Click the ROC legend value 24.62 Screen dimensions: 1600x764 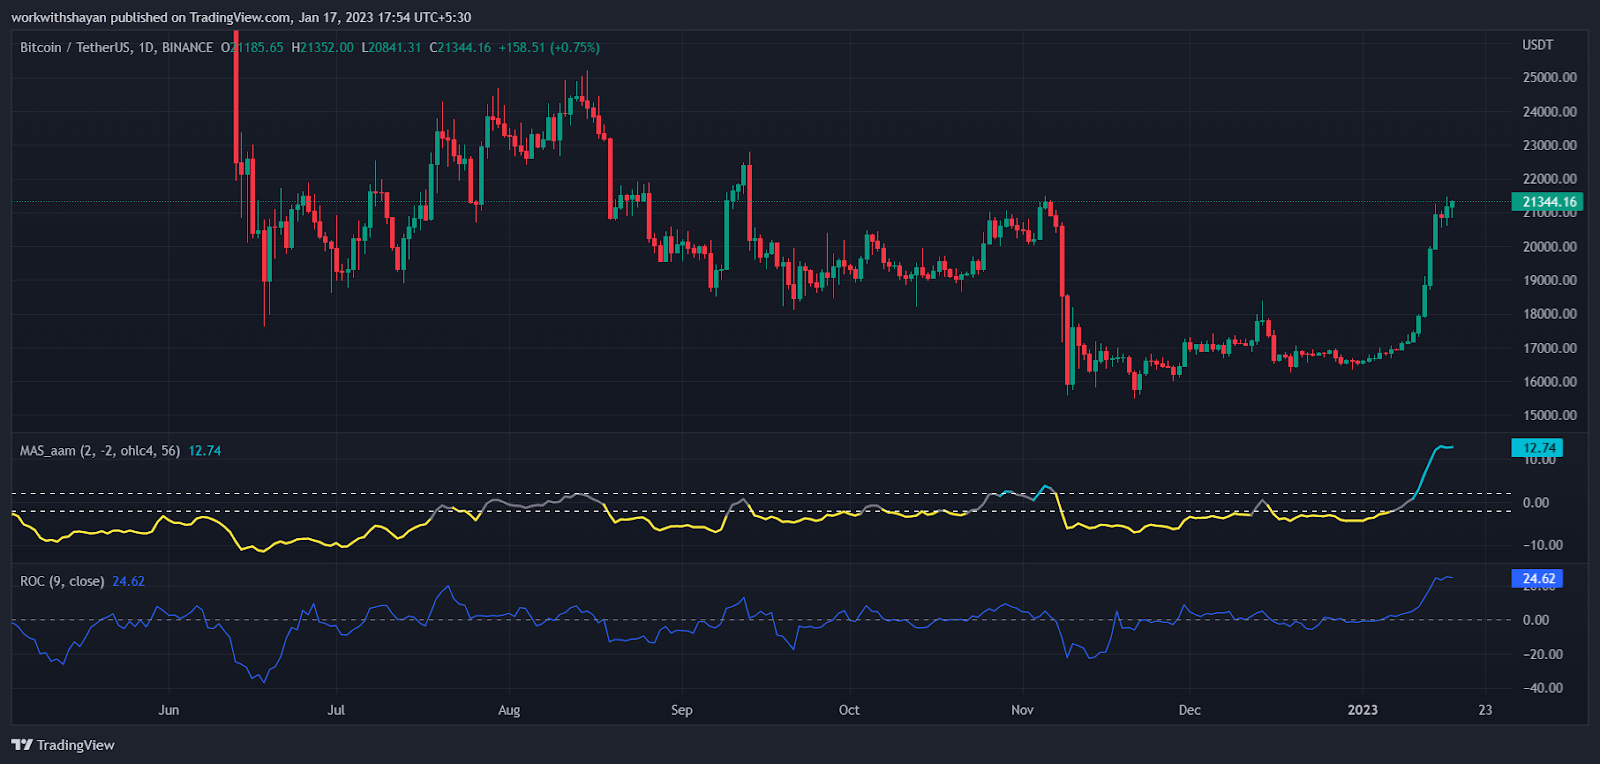click(x=128, y=581)
